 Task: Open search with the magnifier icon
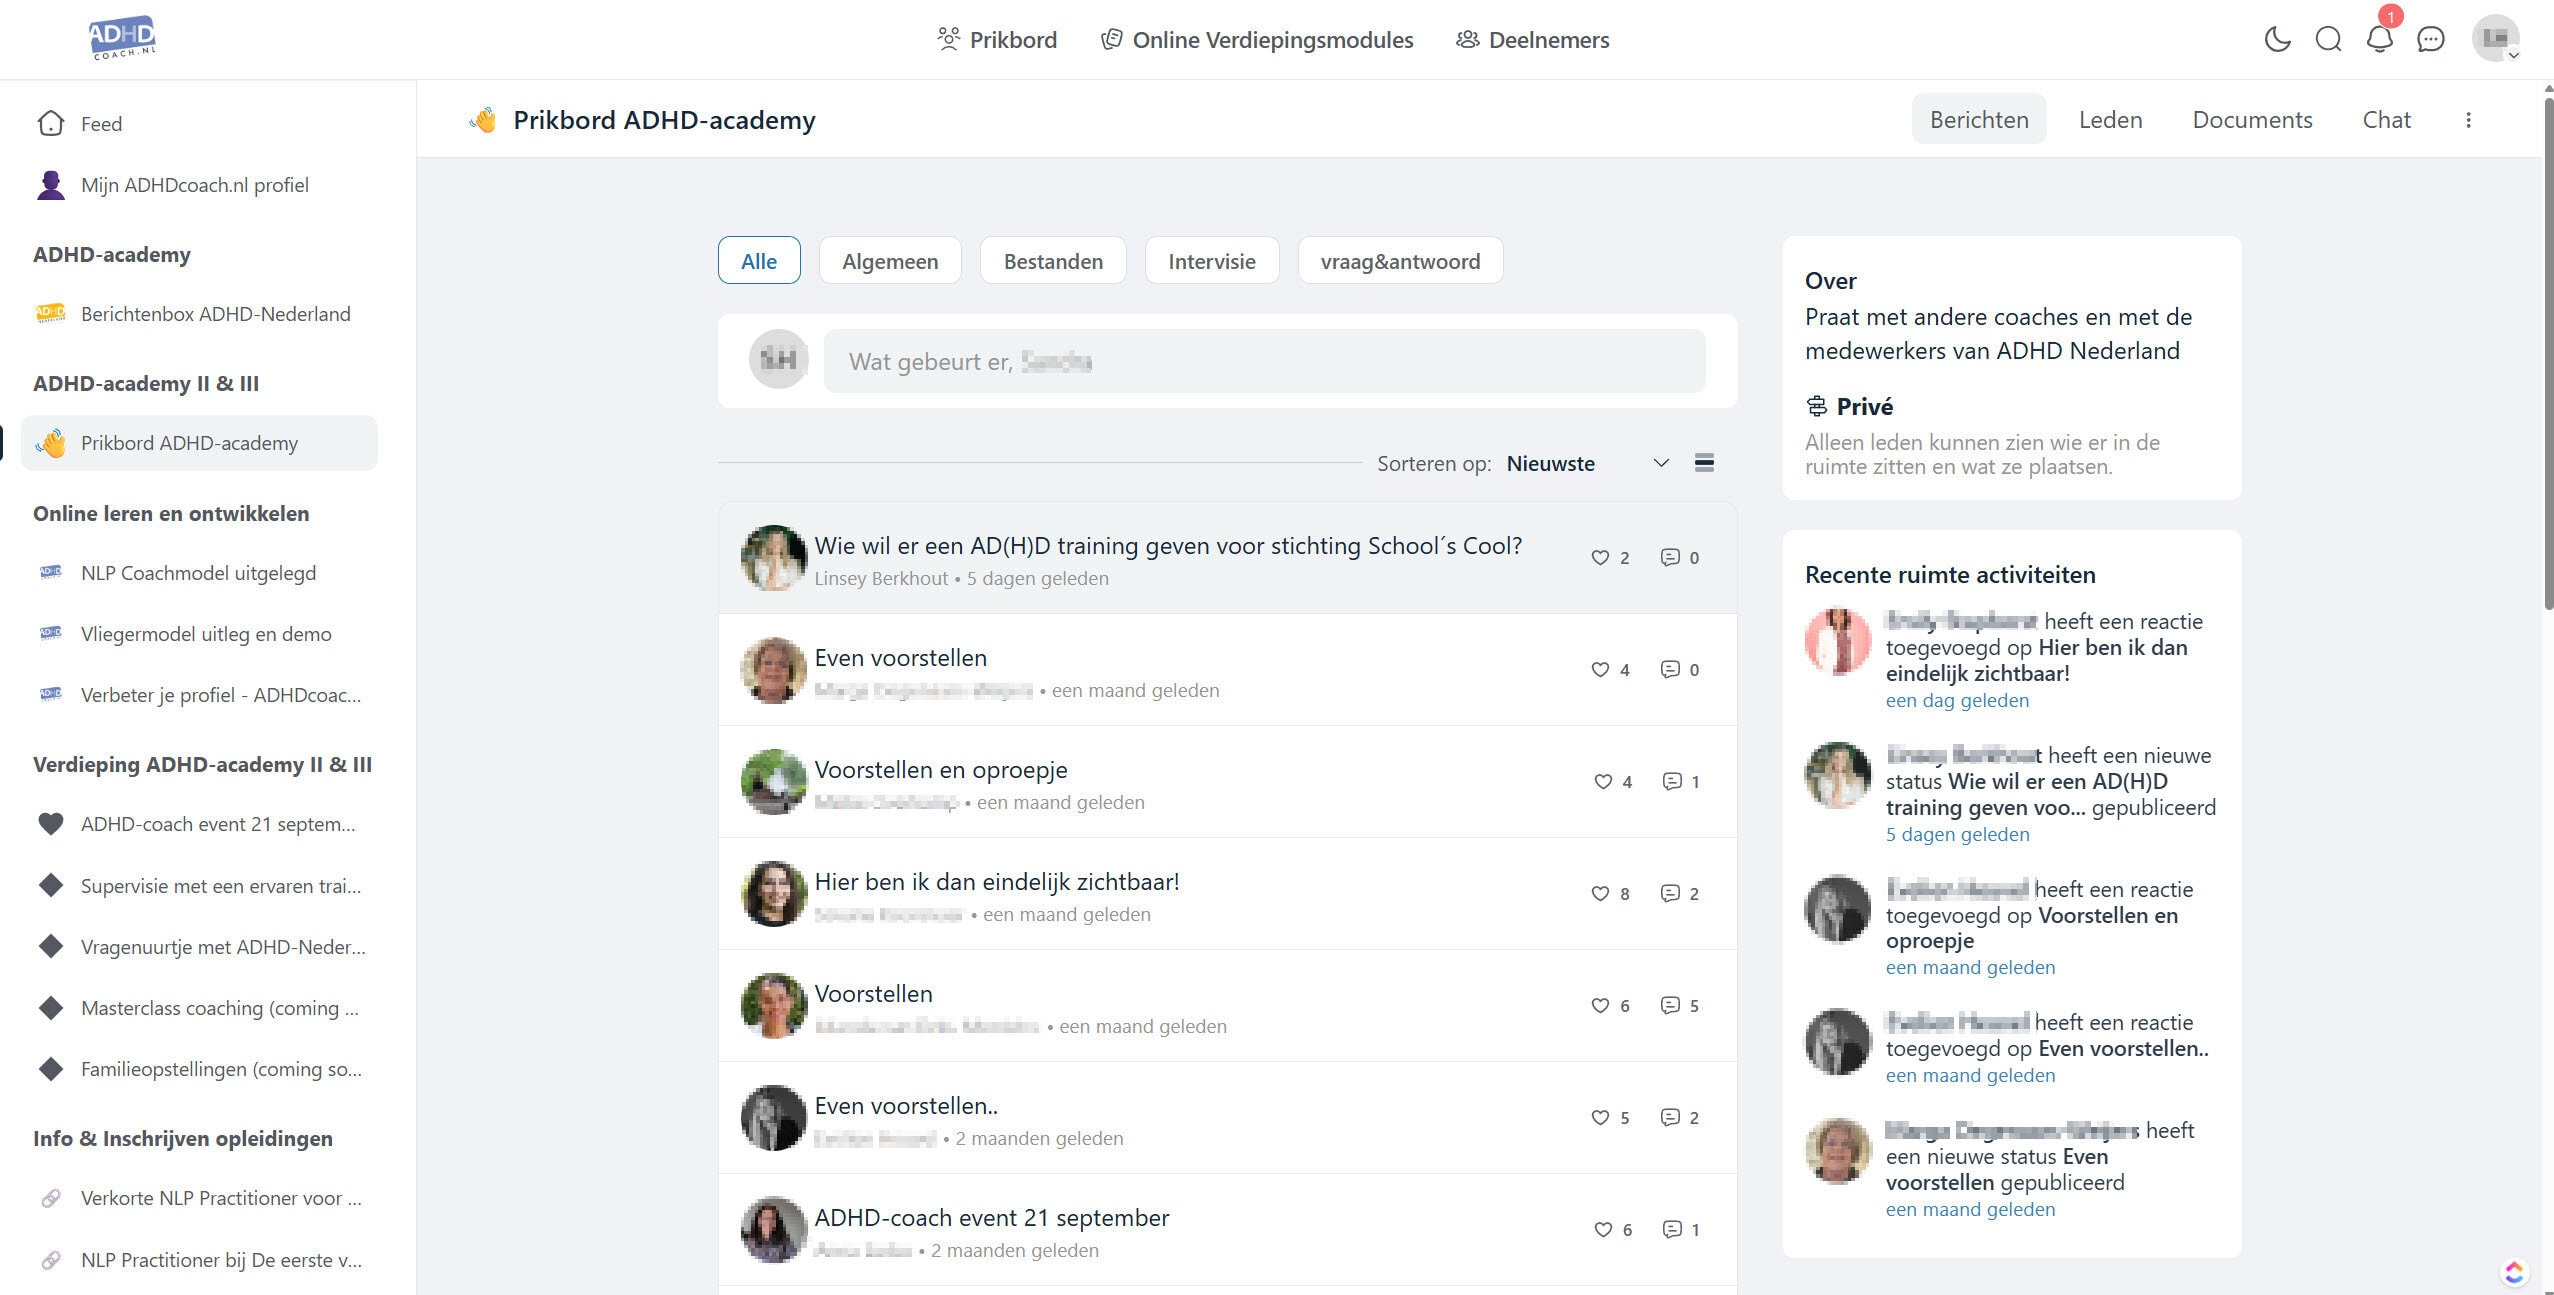click(x=2328, y=39)
